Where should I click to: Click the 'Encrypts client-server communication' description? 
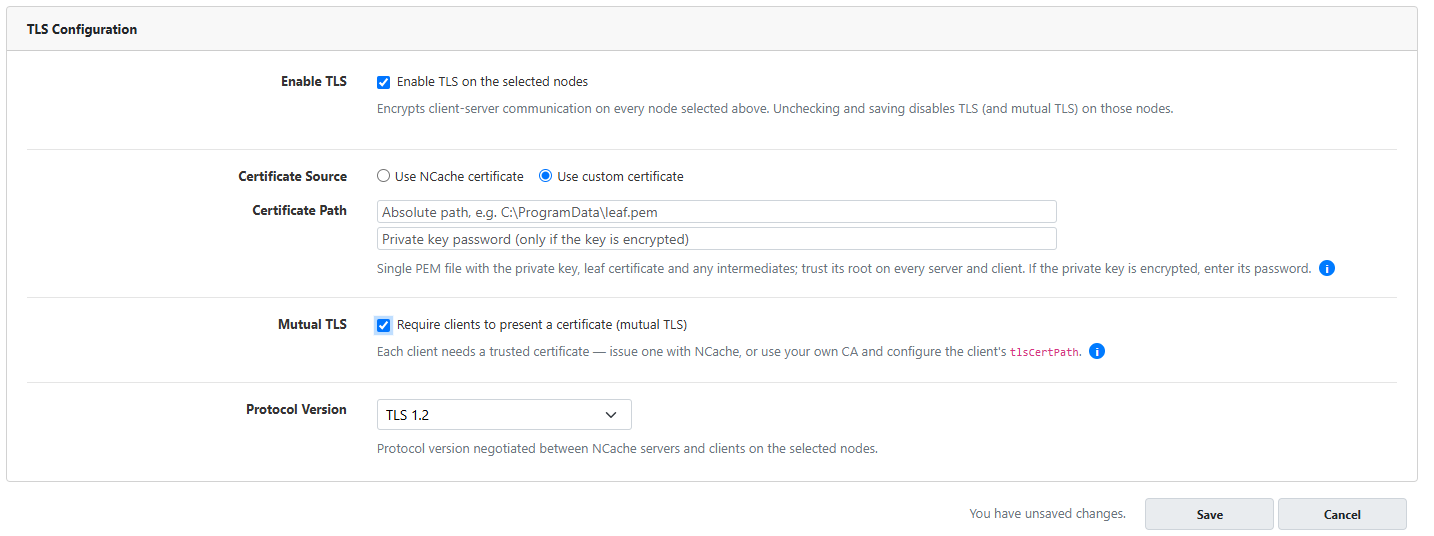pos(775,109)
